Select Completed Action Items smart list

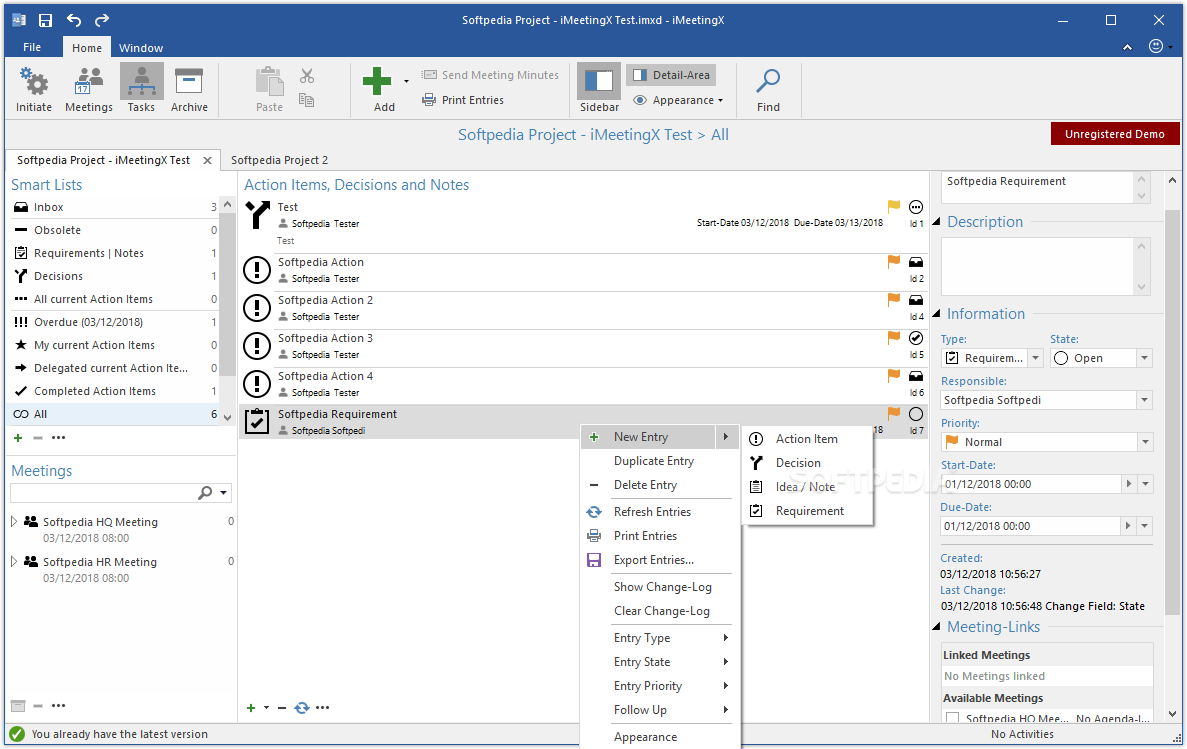pyautogui.click(x=114, y=391)
